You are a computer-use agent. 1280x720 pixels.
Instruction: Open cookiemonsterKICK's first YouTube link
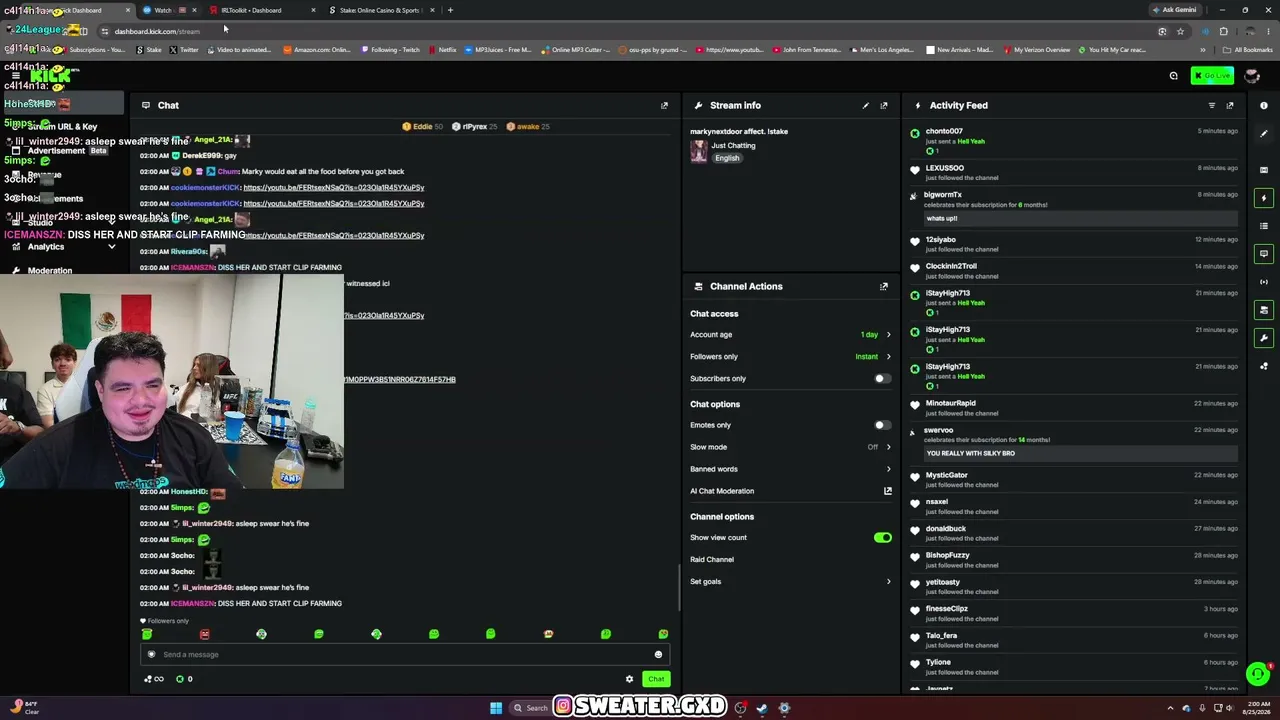pyautogui.click(x=334, y=188)
